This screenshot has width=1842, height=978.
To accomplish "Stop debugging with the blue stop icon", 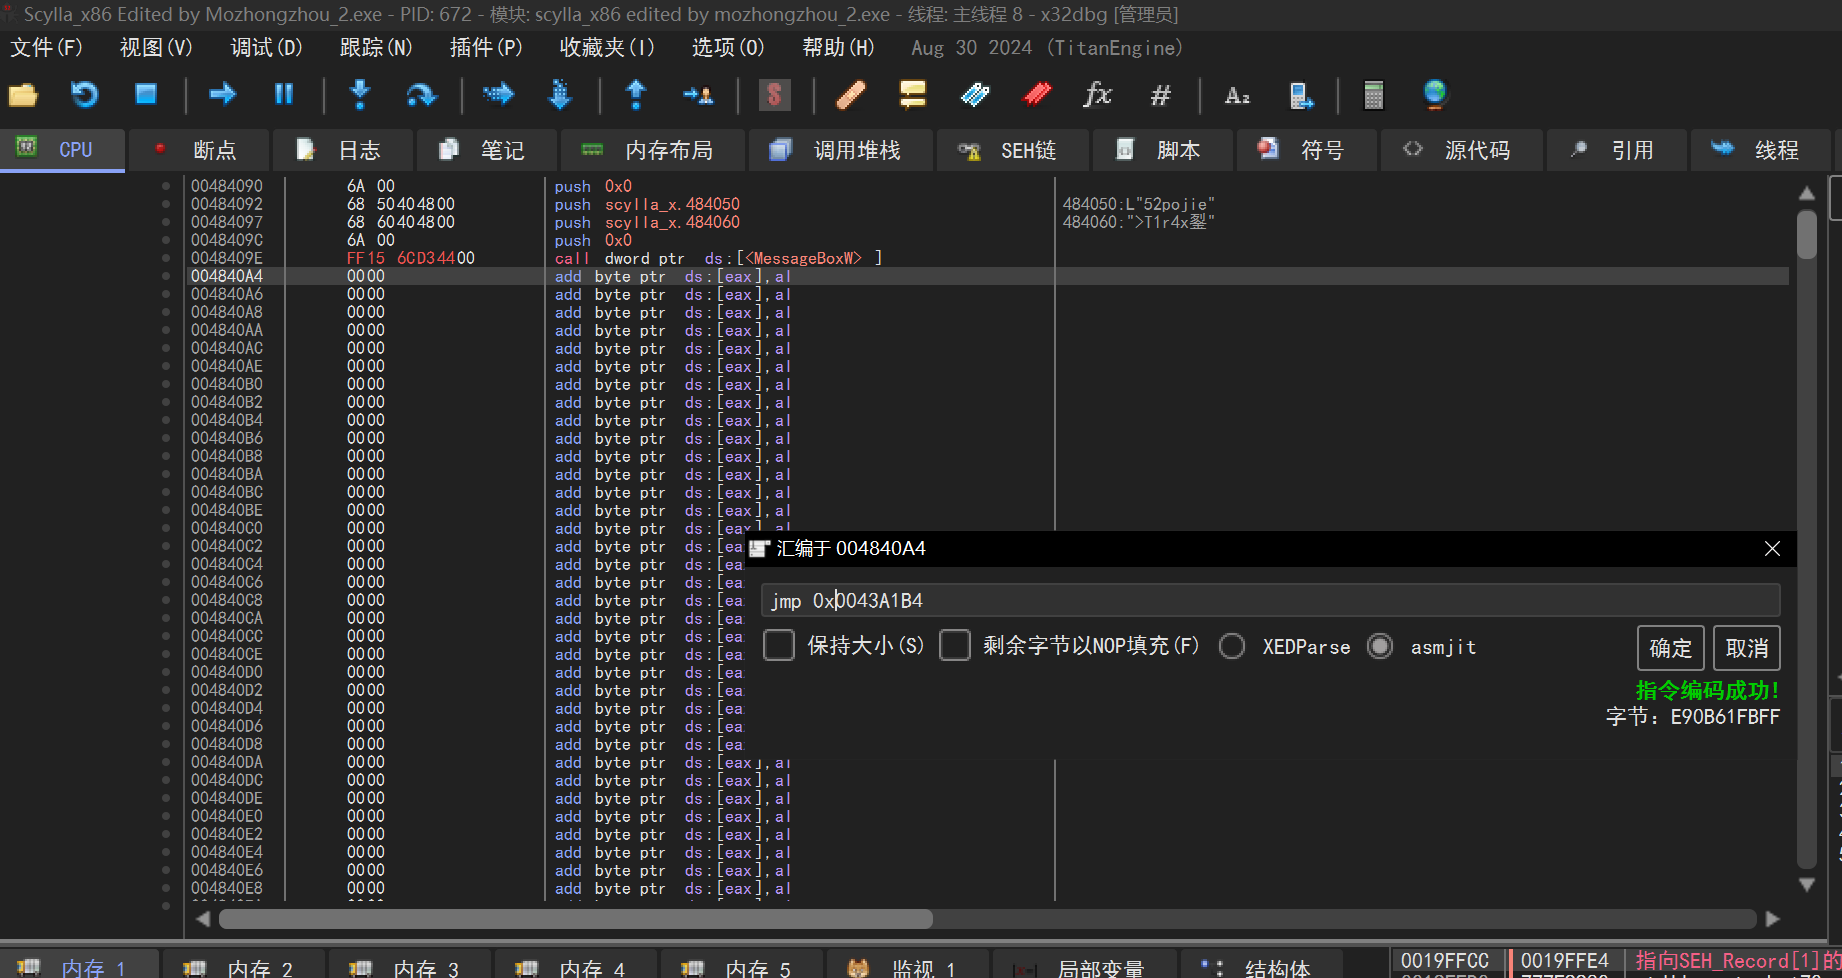I will (146, 94).
